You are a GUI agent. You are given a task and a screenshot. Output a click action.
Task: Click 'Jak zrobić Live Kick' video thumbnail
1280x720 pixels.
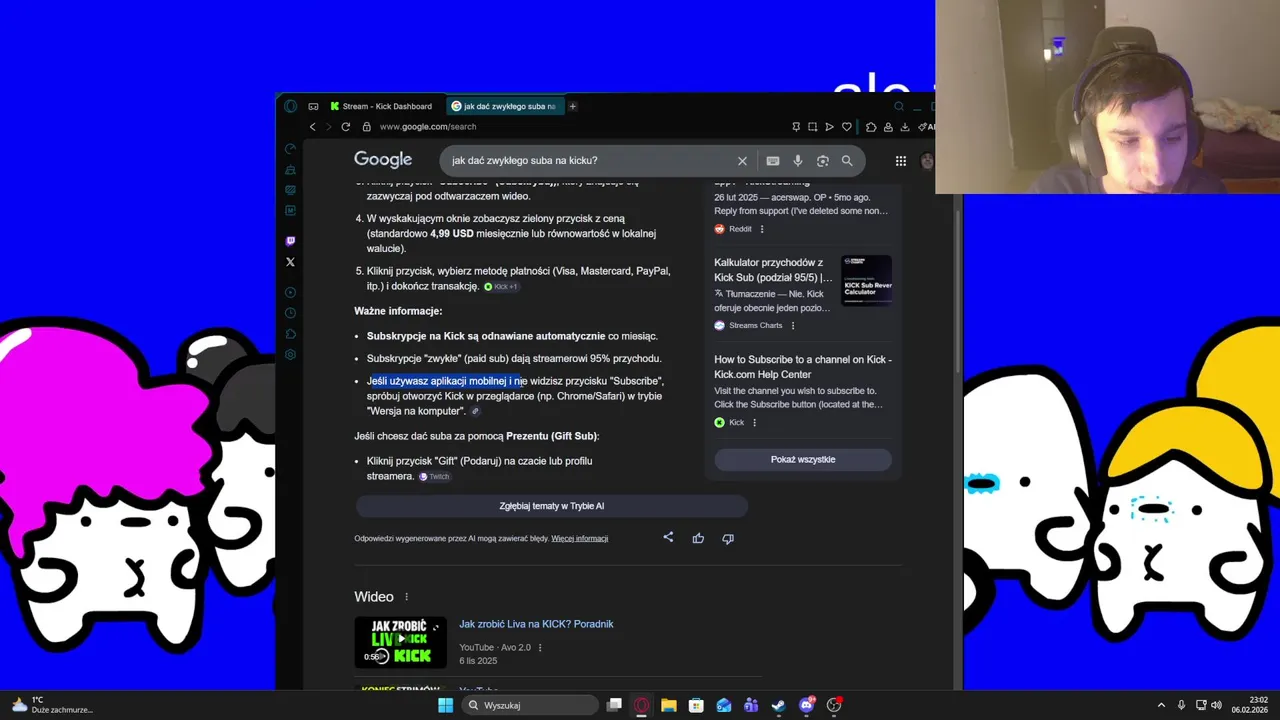click(x=400, y=642)
